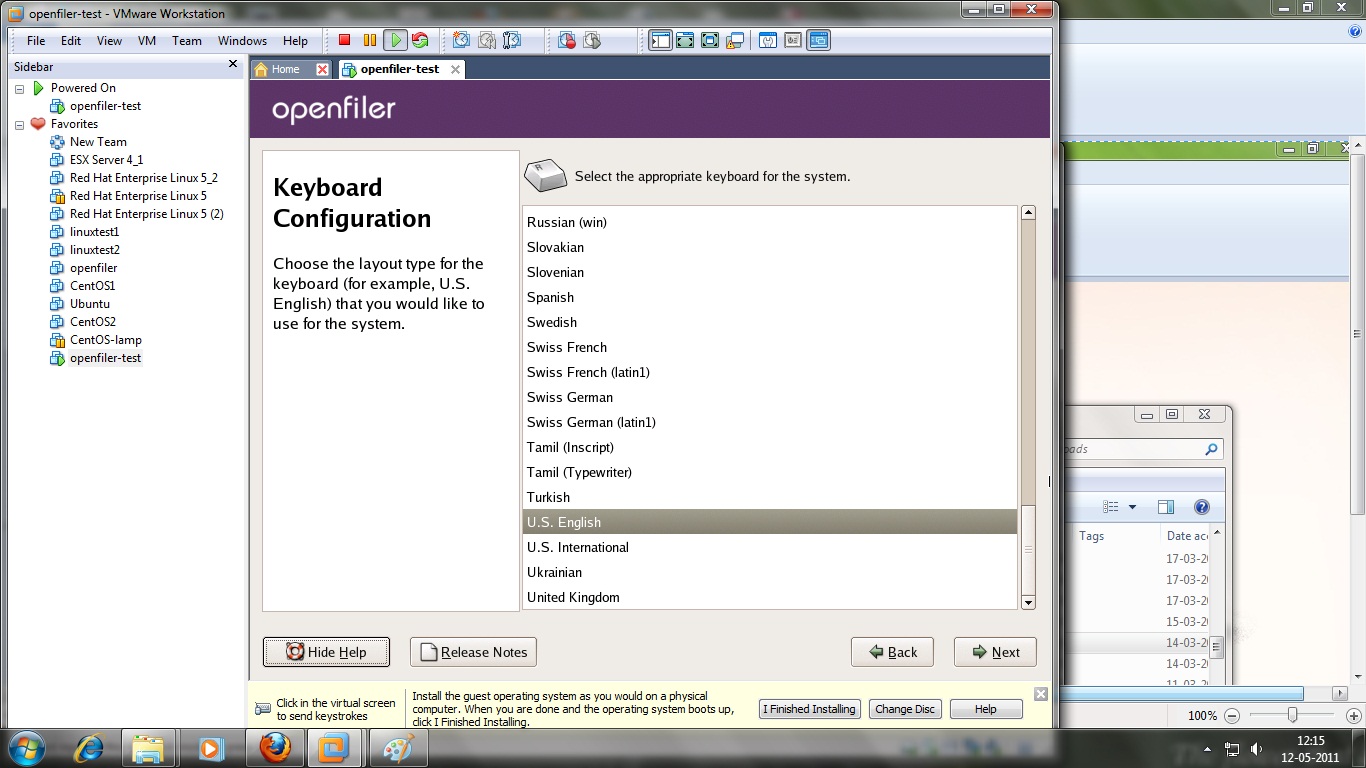Image resolution: width=1366 pixels, height=768 pixels.
Task: Open the Edit menu
Action: point(71,41)
